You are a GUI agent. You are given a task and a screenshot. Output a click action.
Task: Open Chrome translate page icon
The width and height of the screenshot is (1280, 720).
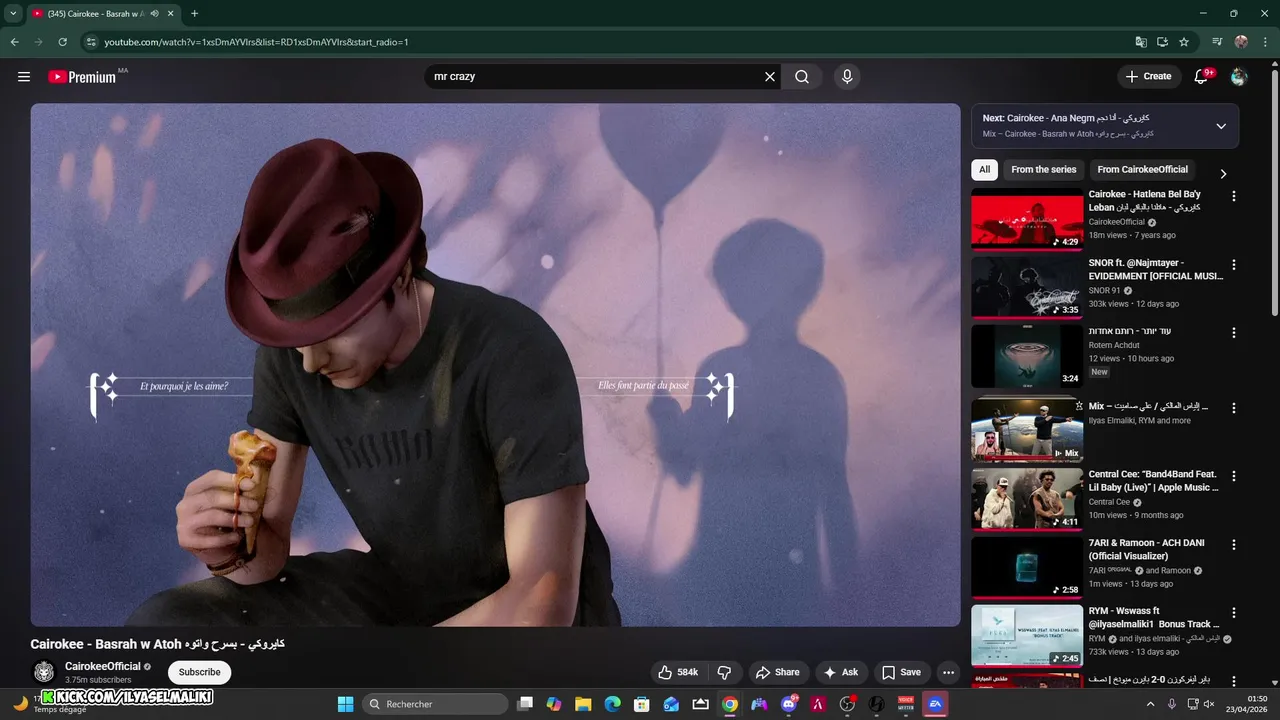coord(1141,42)
